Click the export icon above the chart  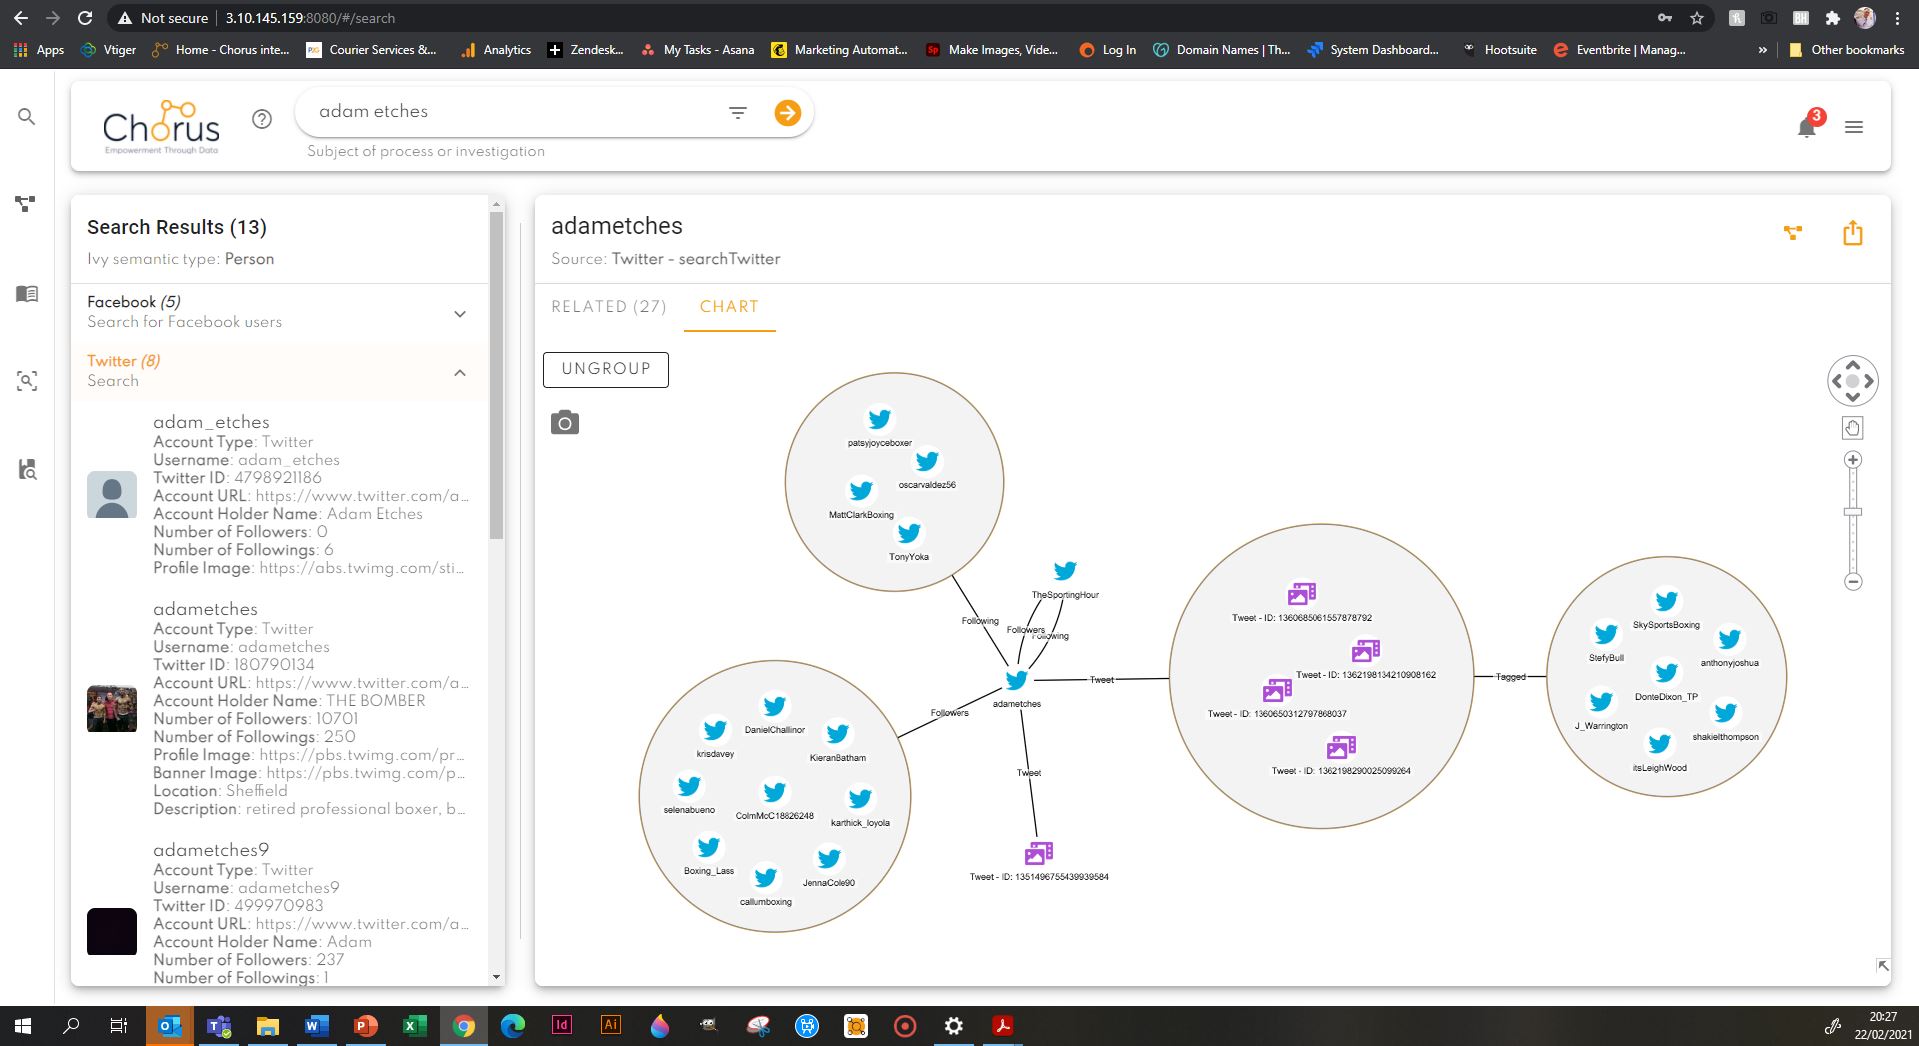pyautogui.click(x=1853, y=233)
